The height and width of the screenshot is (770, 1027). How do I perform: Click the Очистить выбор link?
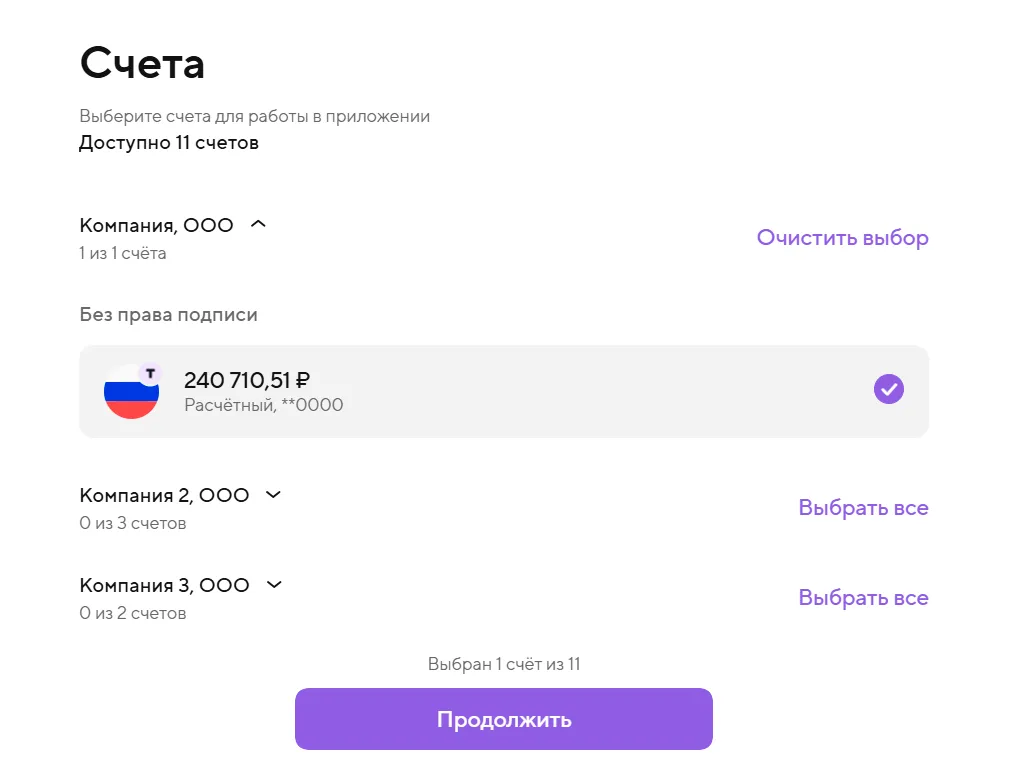click(x=842, y=238)
